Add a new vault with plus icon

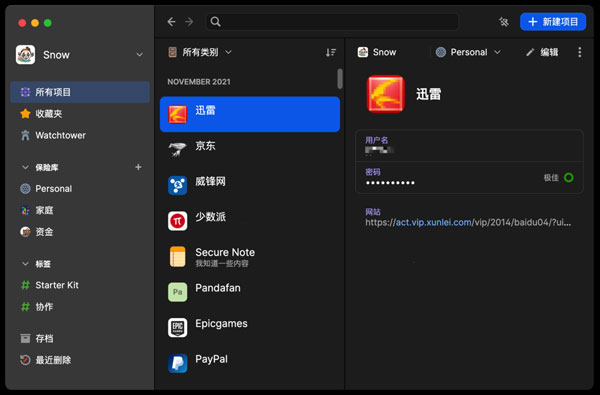[x=139, y=167]
